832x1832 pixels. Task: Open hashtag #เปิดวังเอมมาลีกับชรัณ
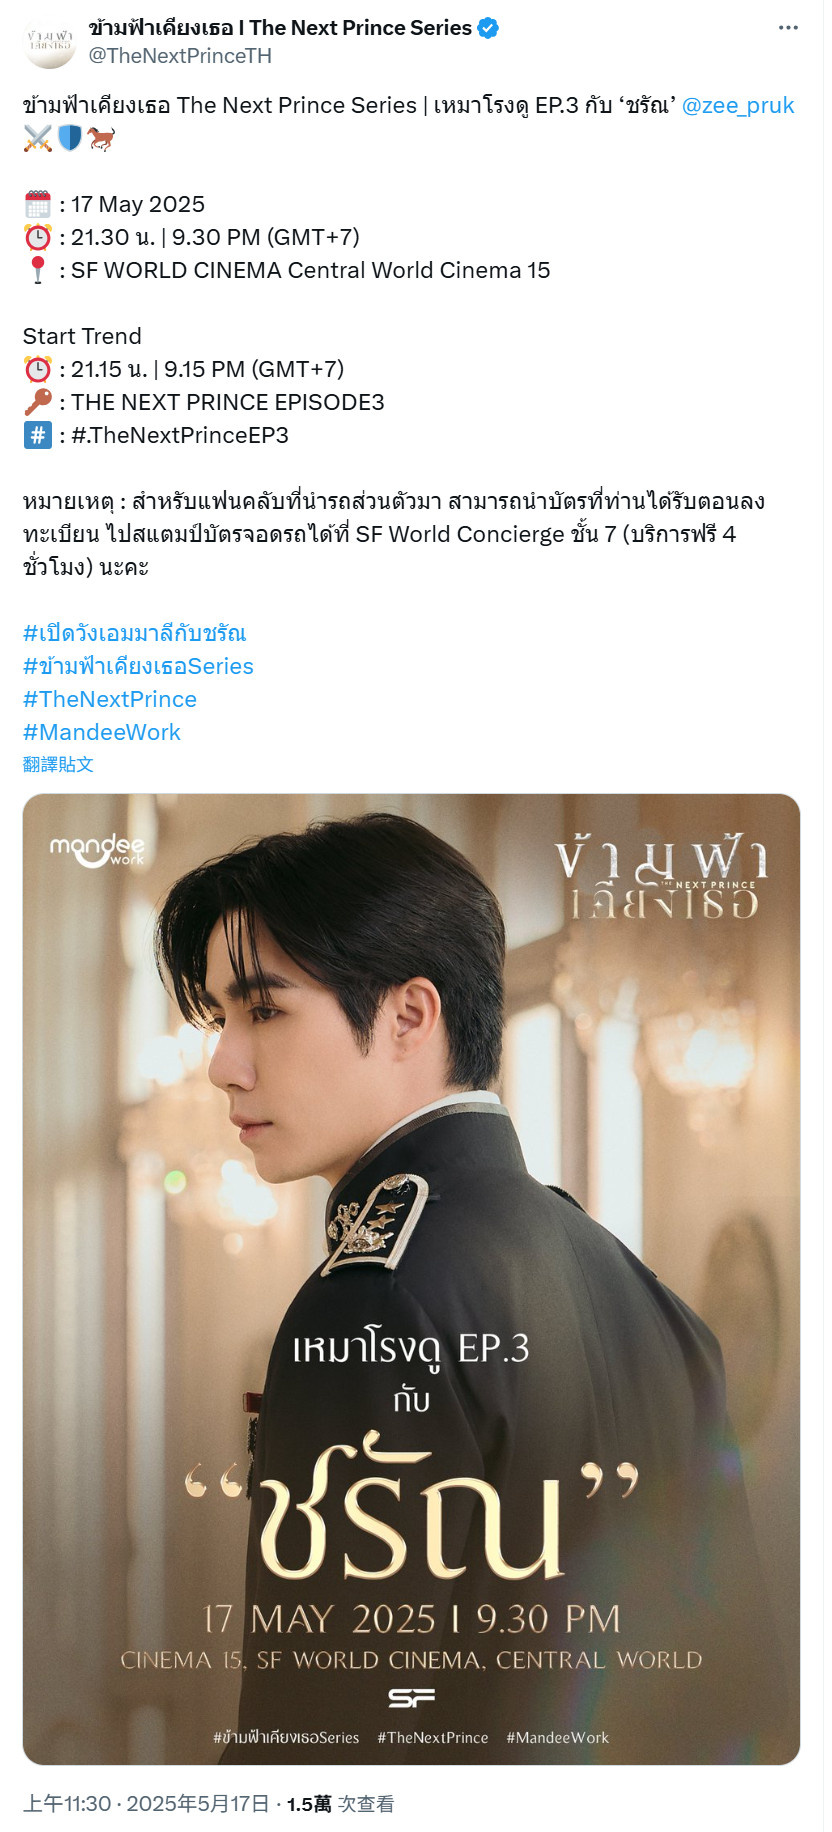pos(134,633)
